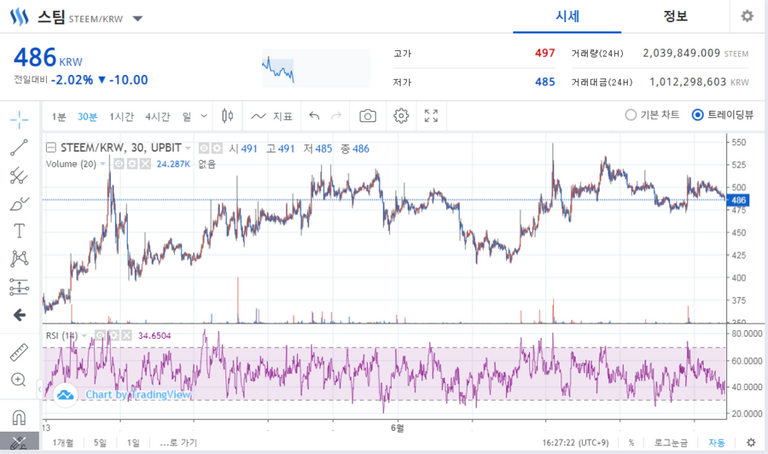The height and width of the screenshot is (454, 768).
Task: Click the 486 current price label on axis
Action: tap(738, 200)
